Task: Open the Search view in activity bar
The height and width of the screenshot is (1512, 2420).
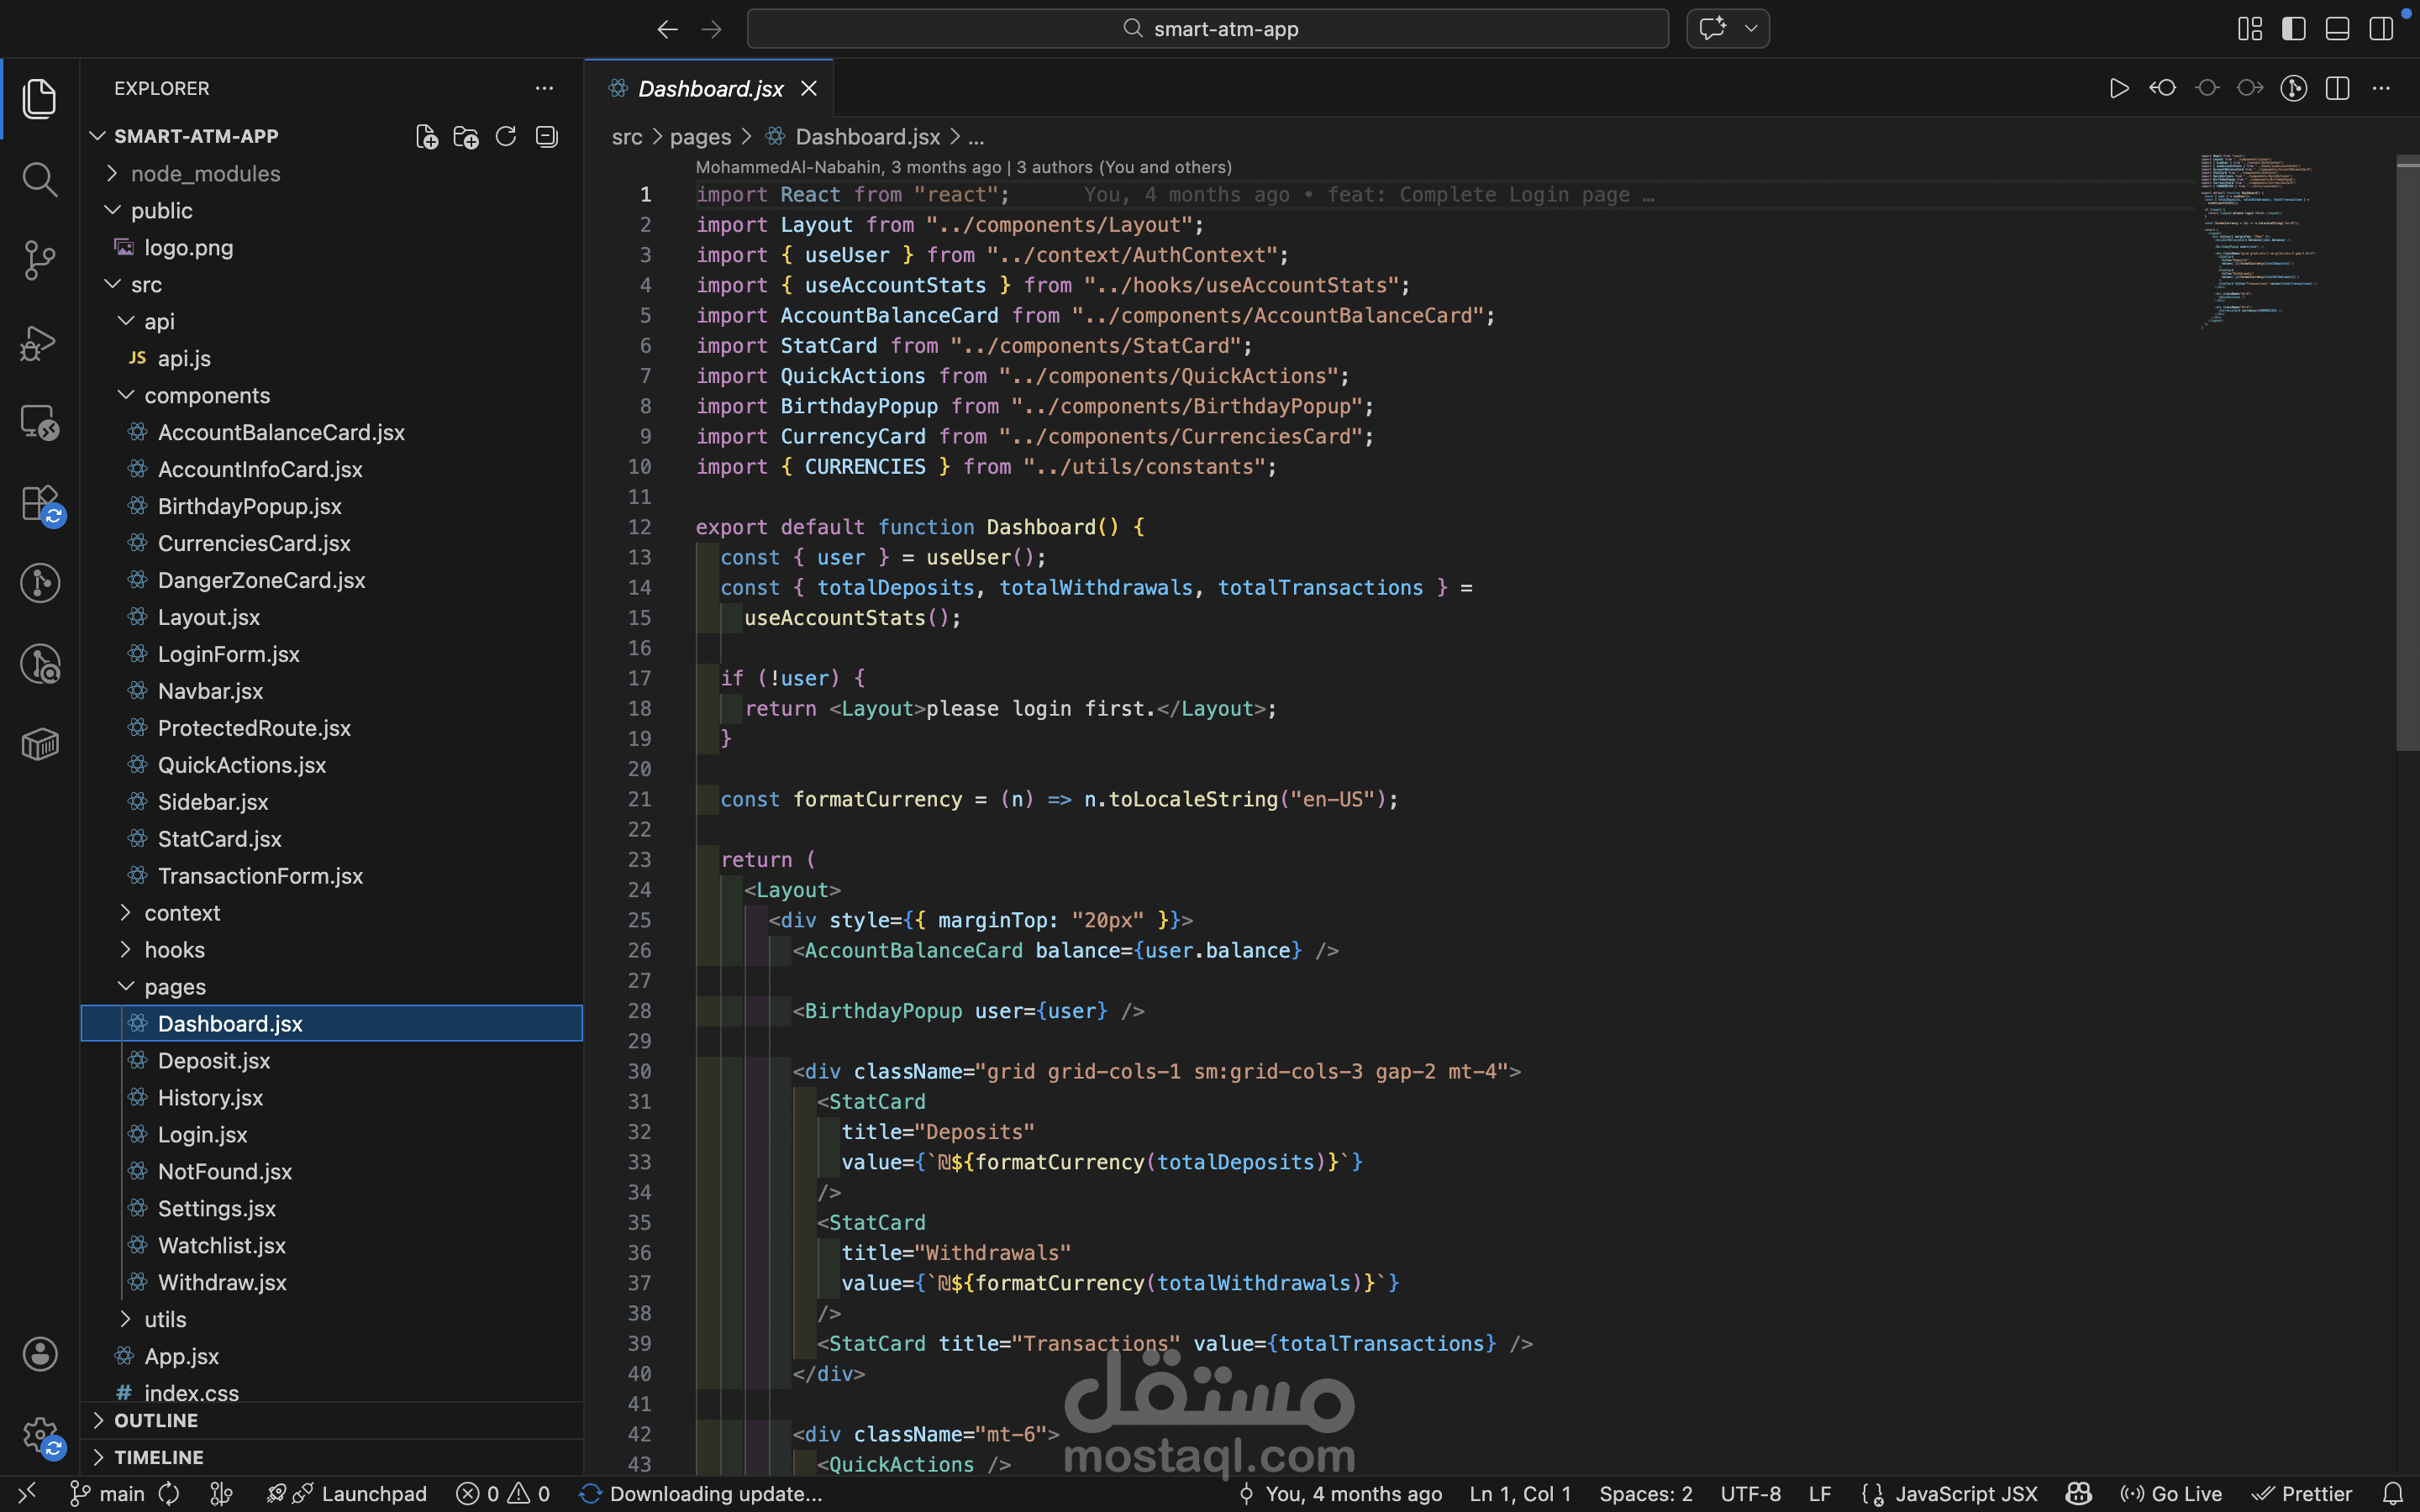Action: tap(39, 180)
